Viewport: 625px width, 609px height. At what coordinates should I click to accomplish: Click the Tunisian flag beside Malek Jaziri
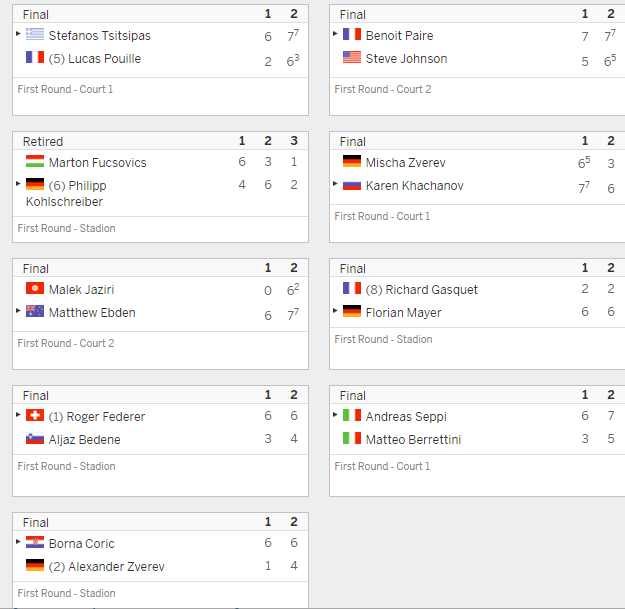pyautogui.click(x=35, y=288)
